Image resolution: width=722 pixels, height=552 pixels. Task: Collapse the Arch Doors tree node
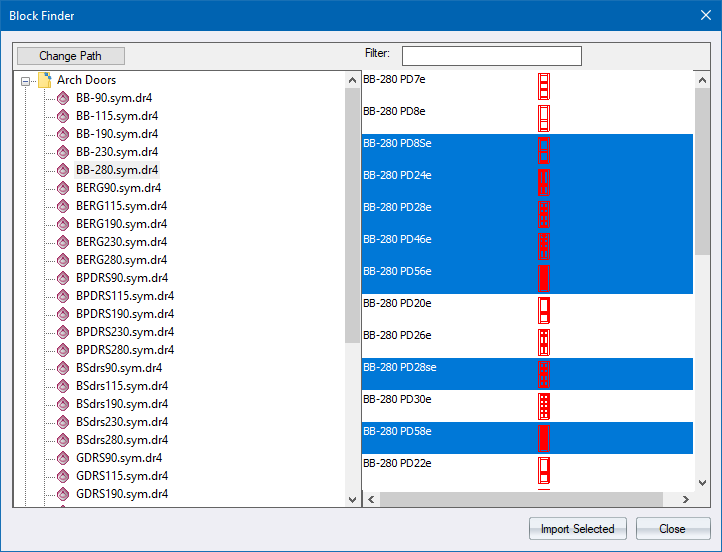[x=26, y=81]
